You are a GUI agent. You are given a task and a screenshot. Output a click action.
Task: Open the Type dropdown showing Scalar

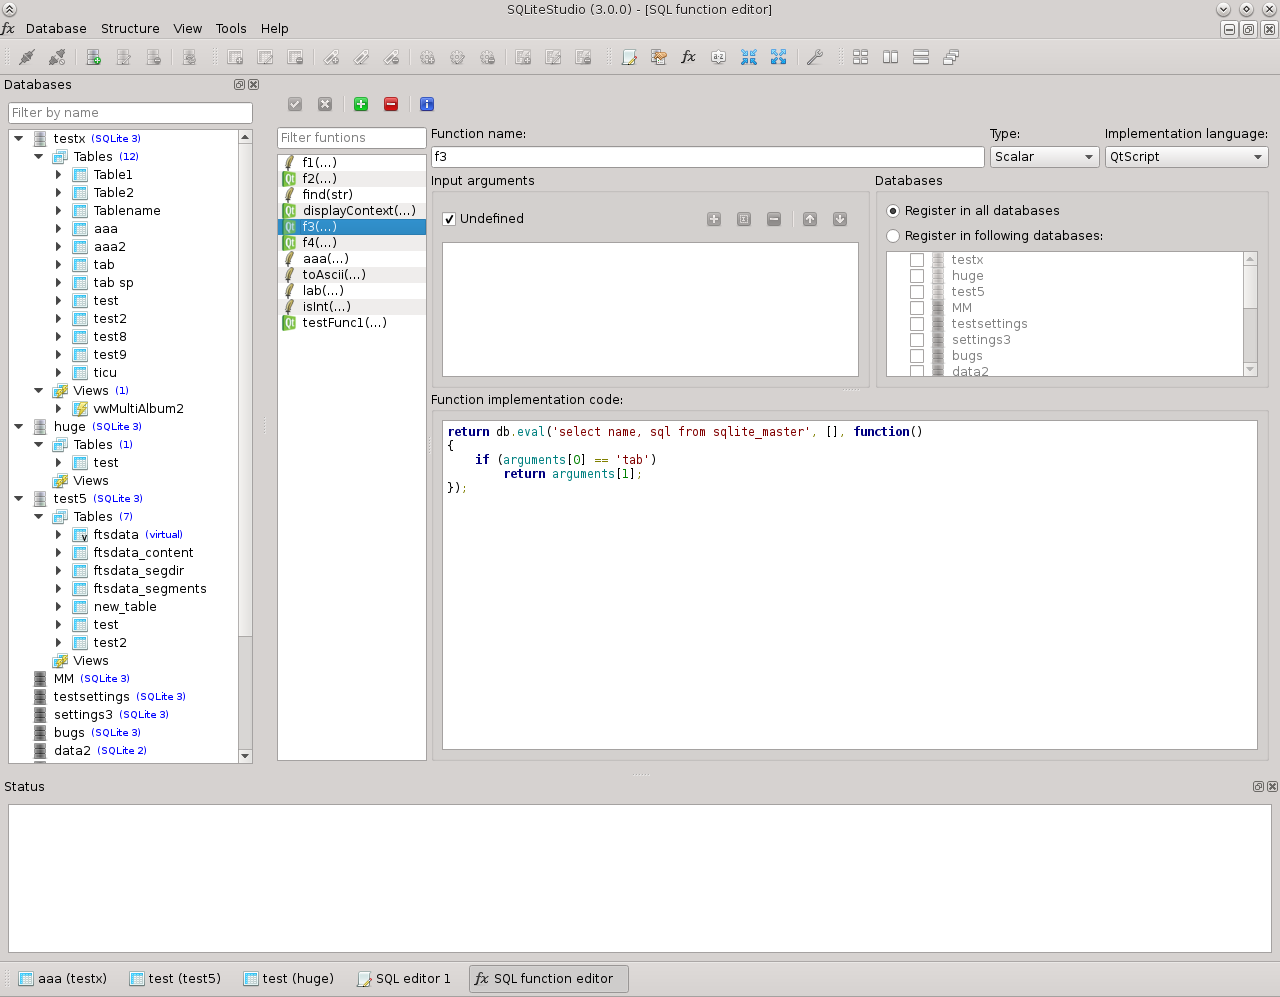pyautogui.click(x=1044, y=156)
